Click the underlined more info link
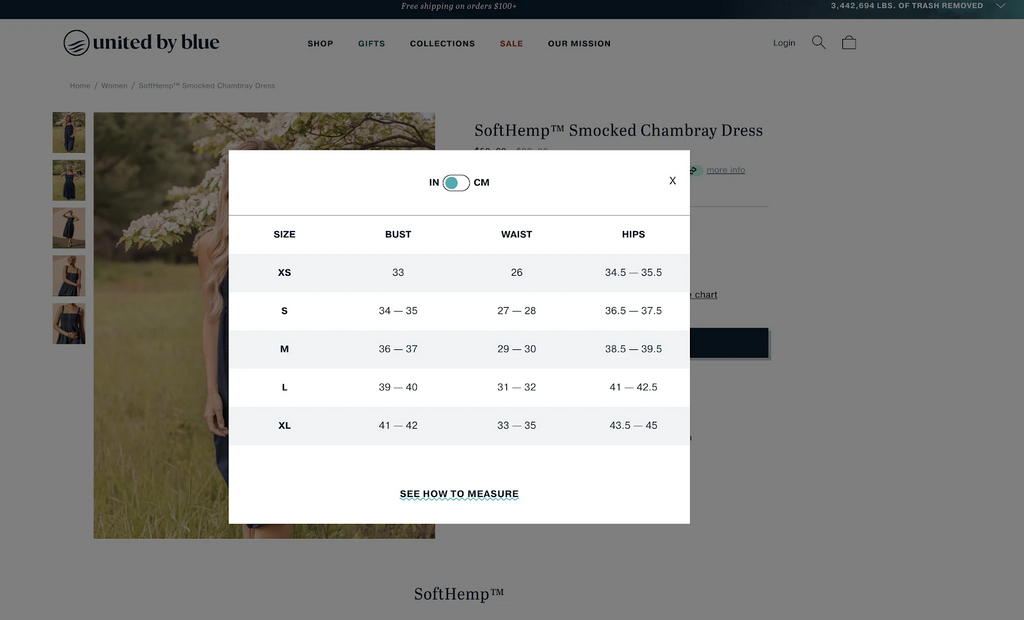Viewport: 1024px width, 620px height. 725,169
